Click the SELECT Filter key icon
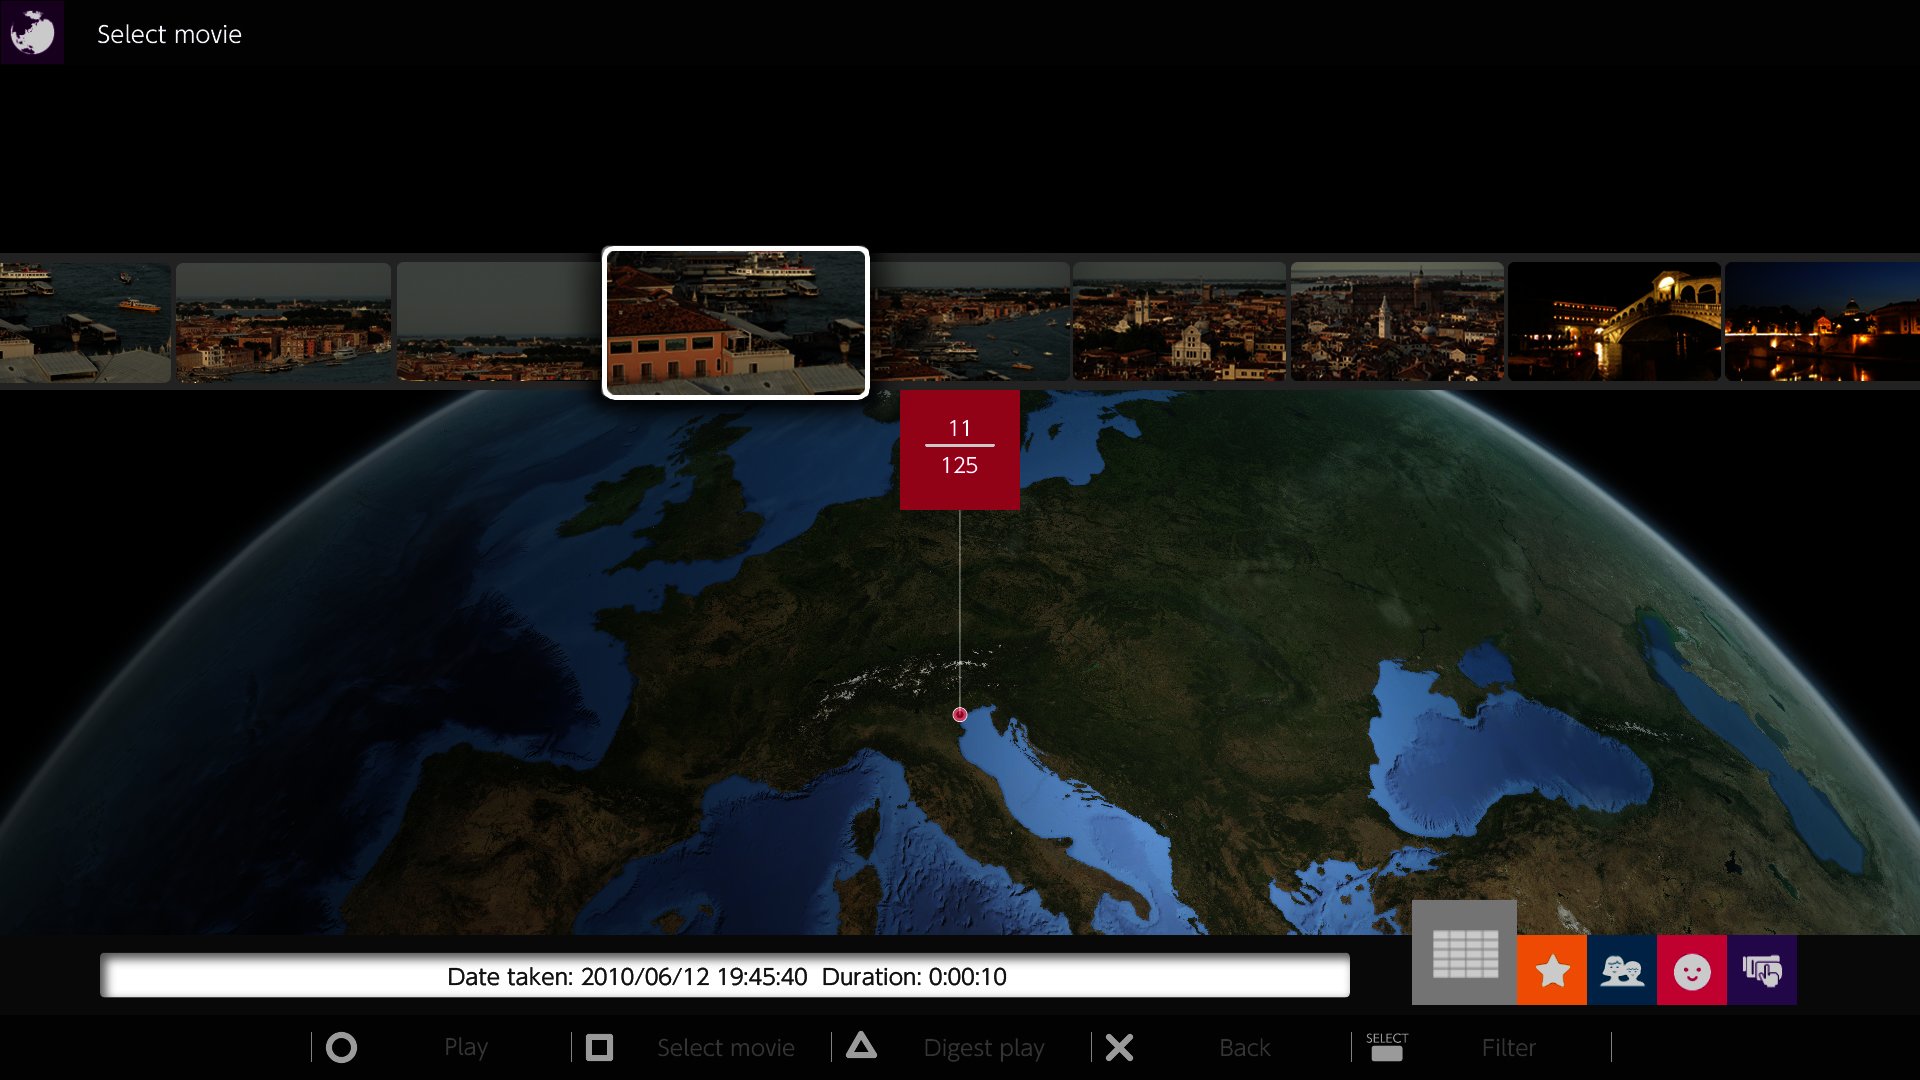This screenshot has height=1080, width=1920. (1386, 1047)
